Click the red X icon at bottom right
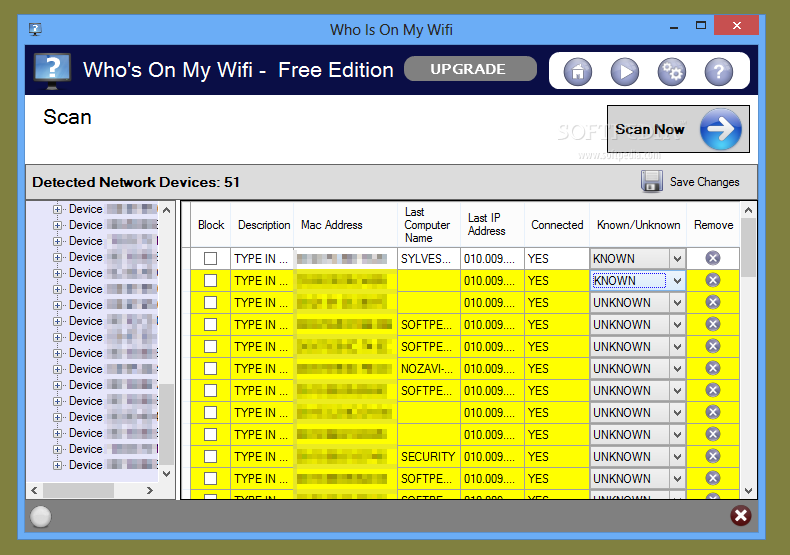 [740, 516]
